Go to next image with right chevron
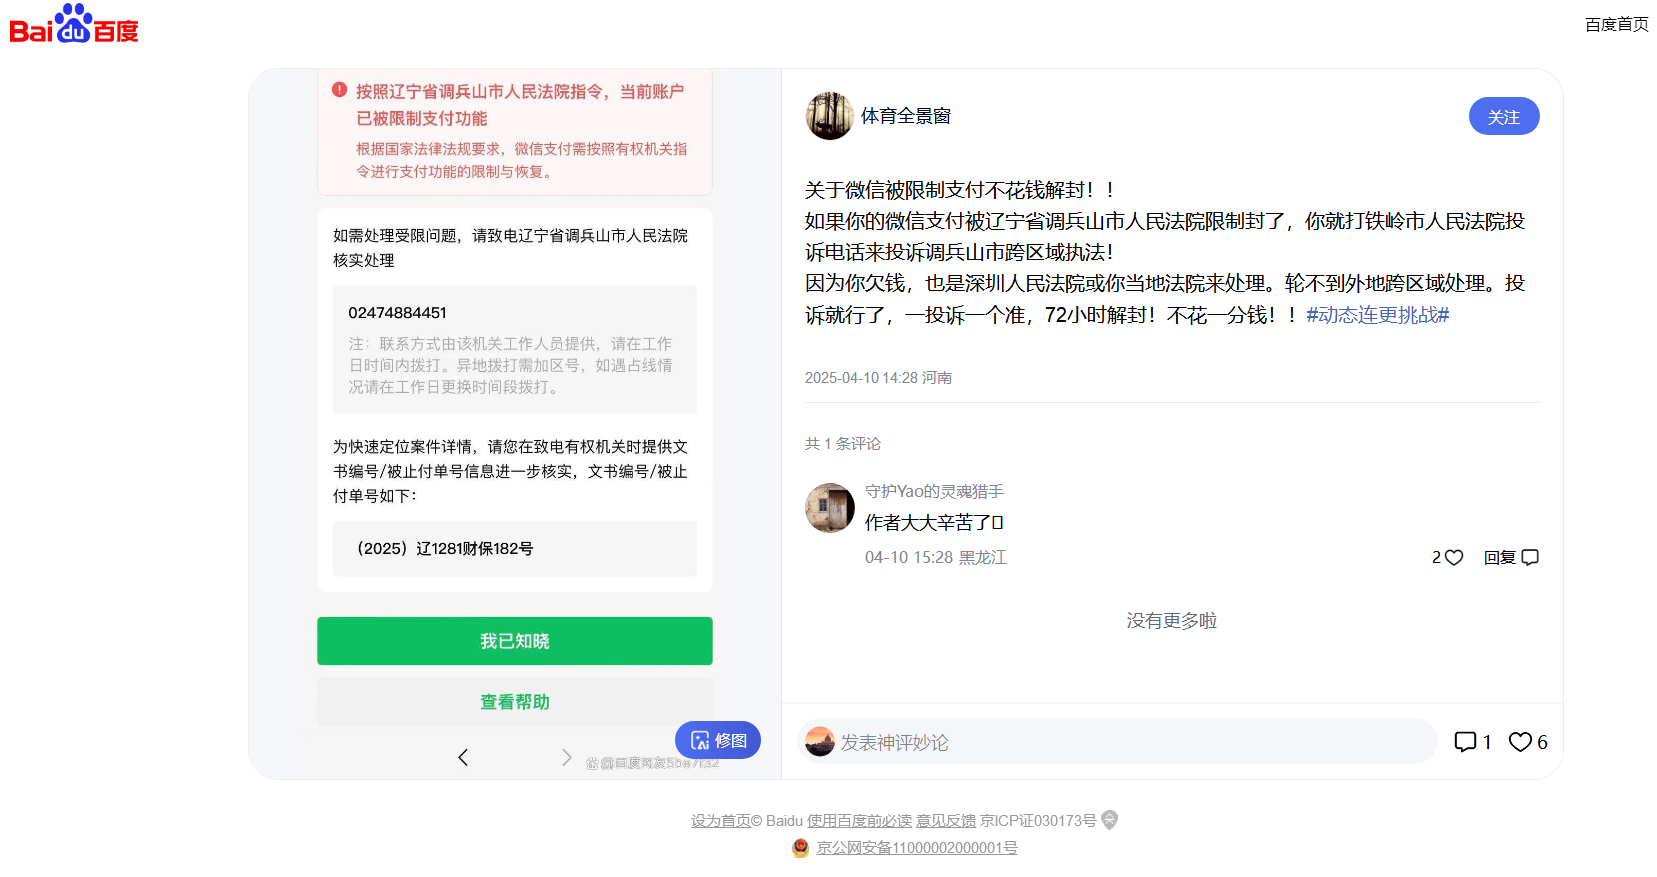This screenshot has width=1657, height=877. click(566, 757)
